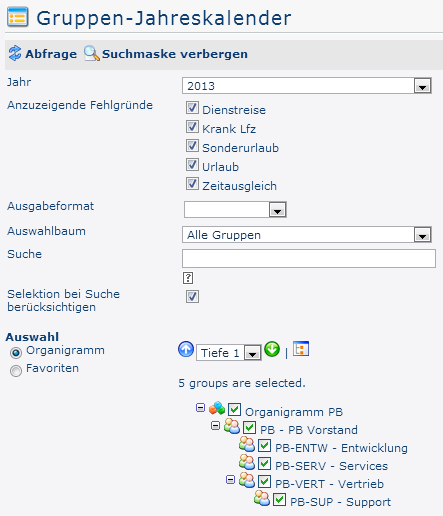Toggle the Urlaub absence reason checkbox
This screenshot has width=443, height=516.
coord(192,165)
